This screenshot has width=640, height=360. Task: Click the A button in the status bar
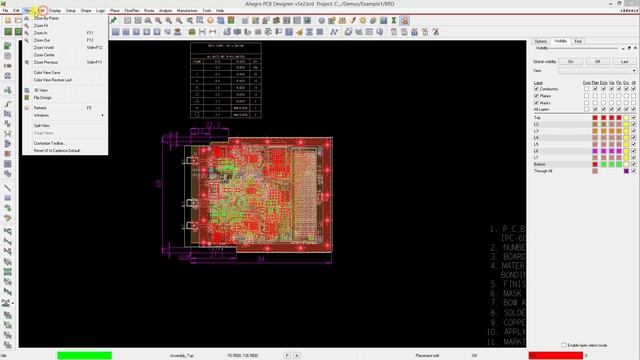[x=297, y=356]
